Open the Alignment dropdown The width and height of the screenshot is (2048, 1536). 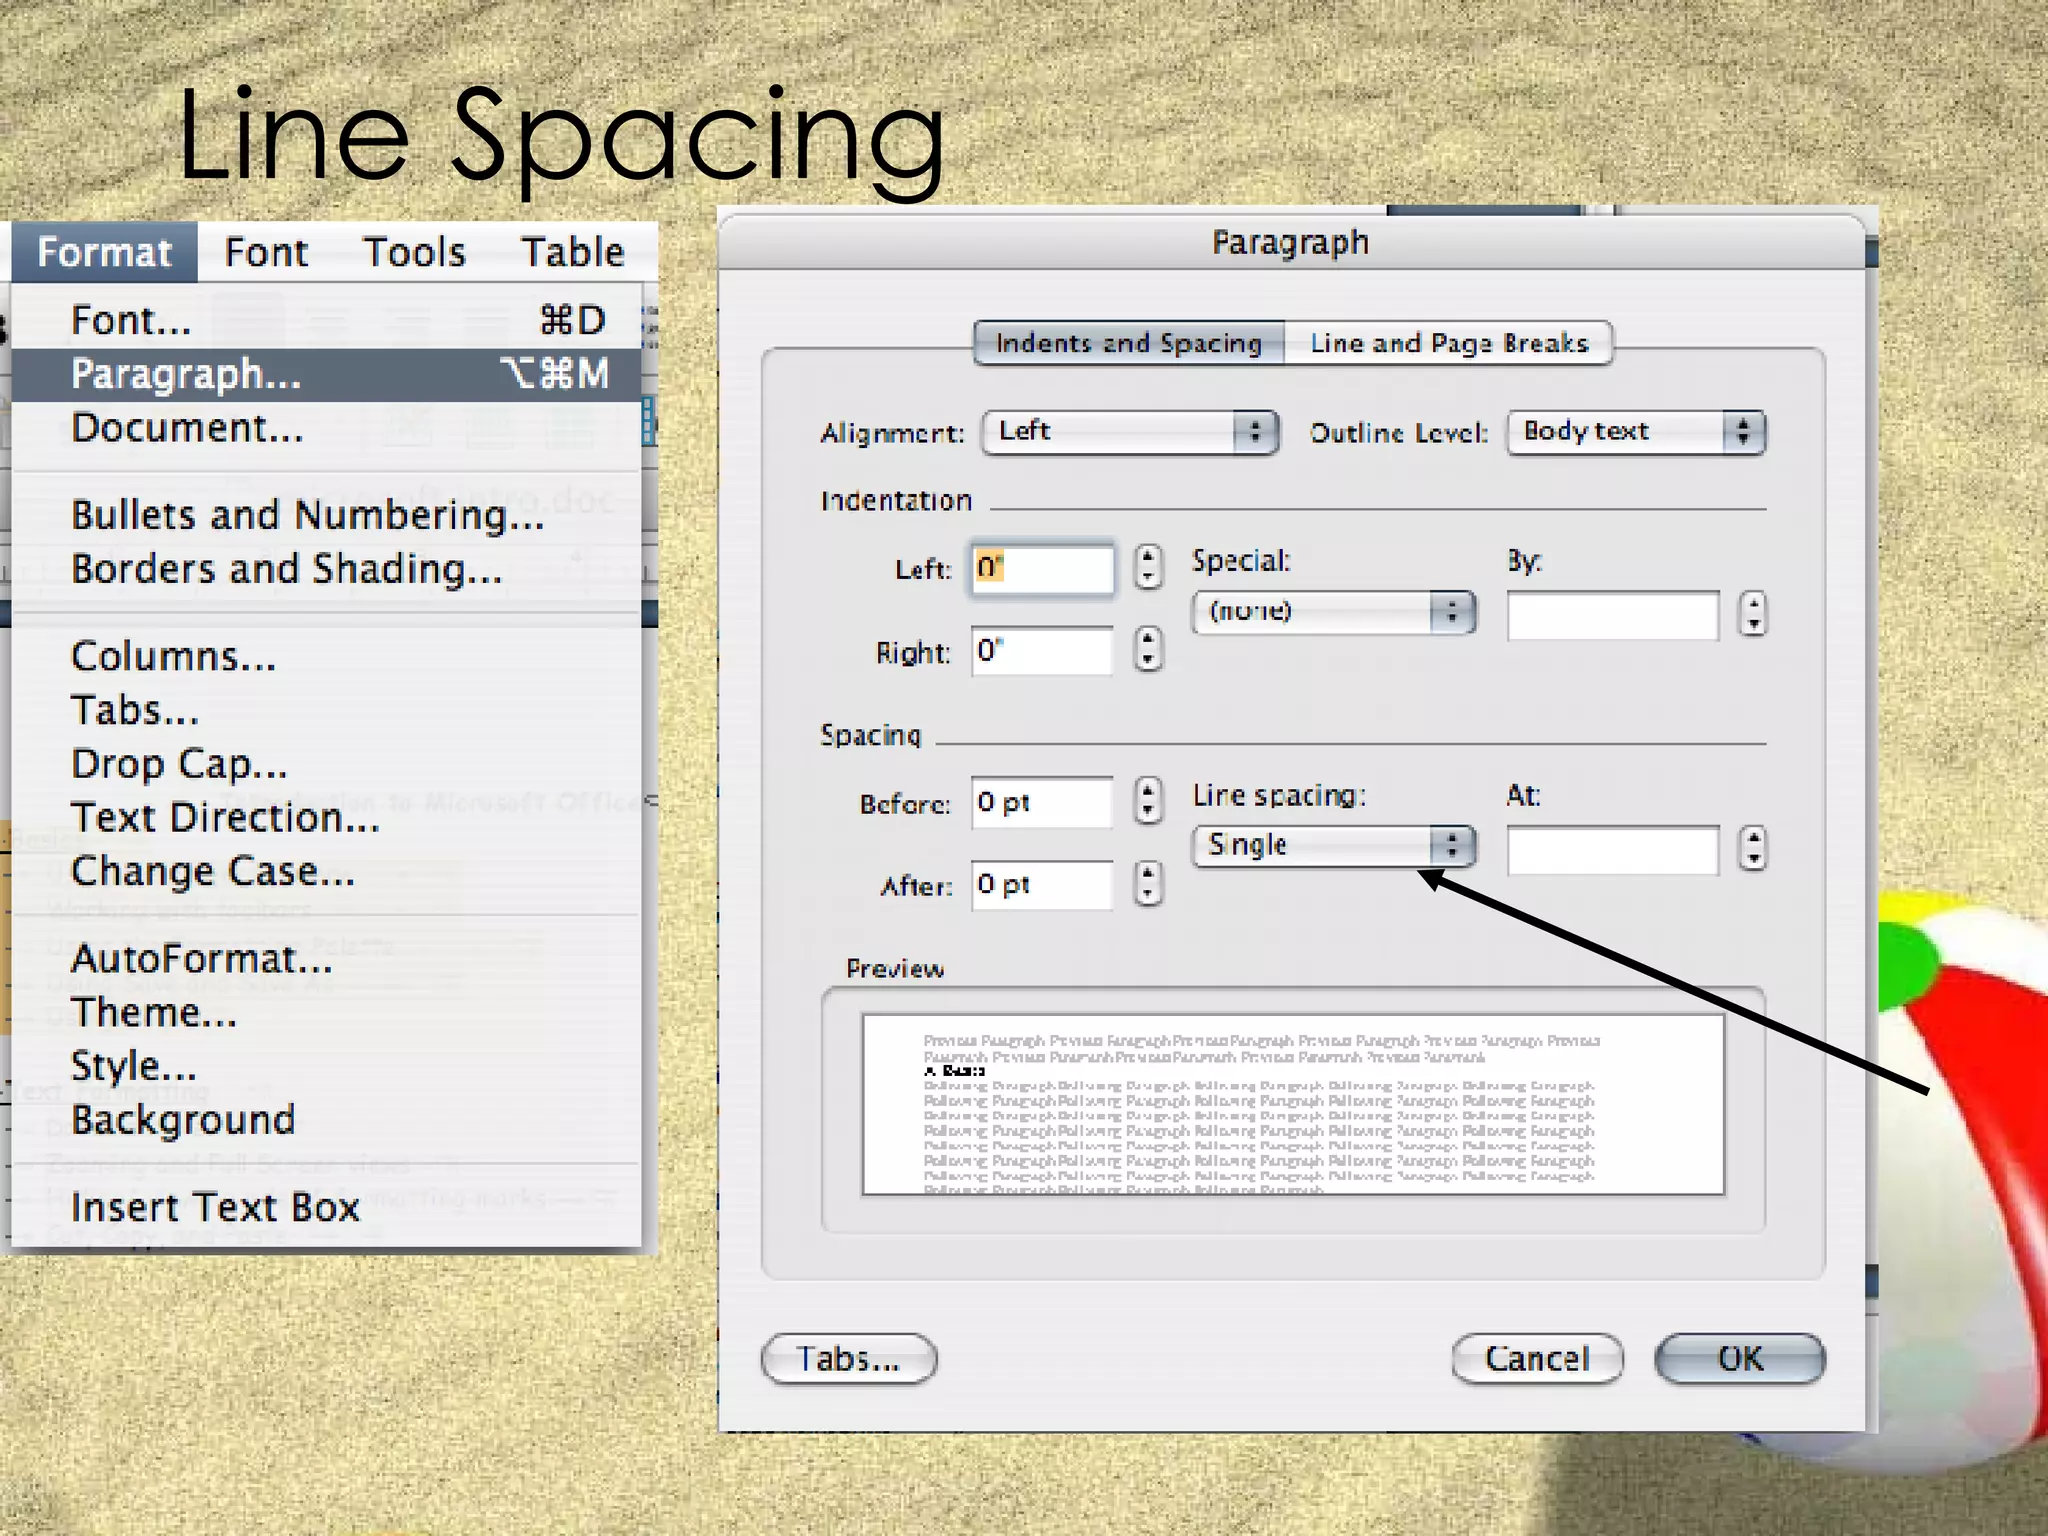pos(1130,432)
